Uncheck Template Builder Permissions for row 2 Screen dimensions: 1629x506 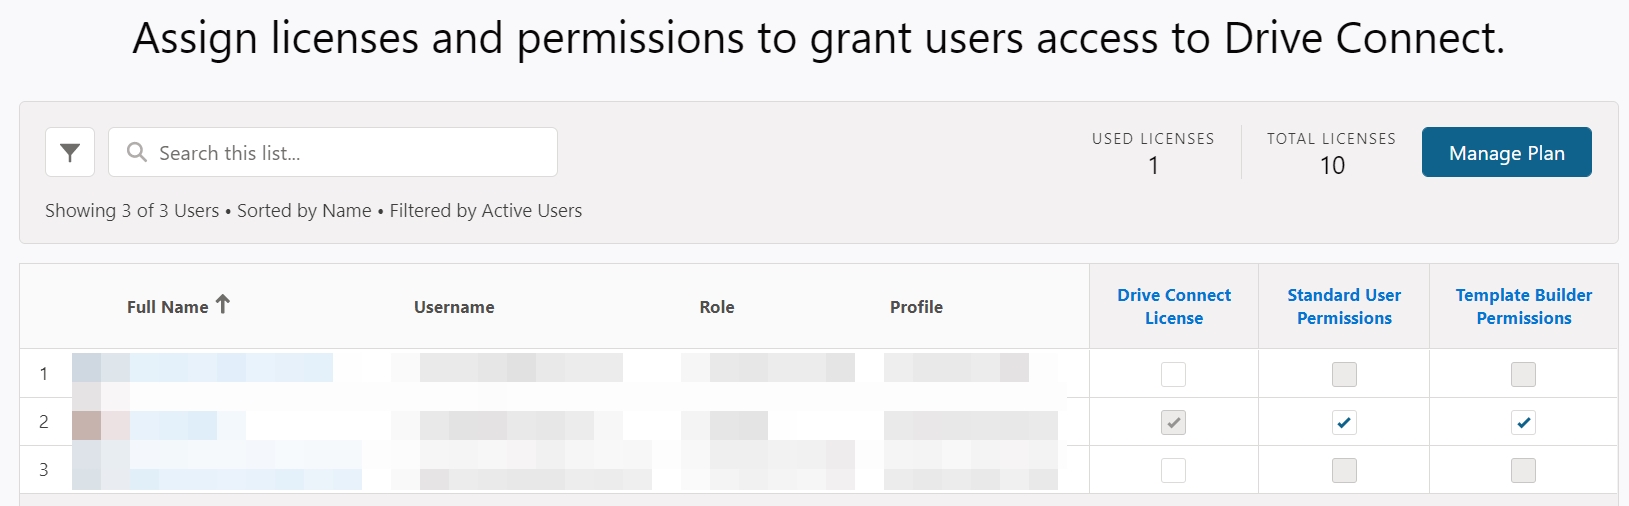pyautogui.click(x=1523, y=422)
